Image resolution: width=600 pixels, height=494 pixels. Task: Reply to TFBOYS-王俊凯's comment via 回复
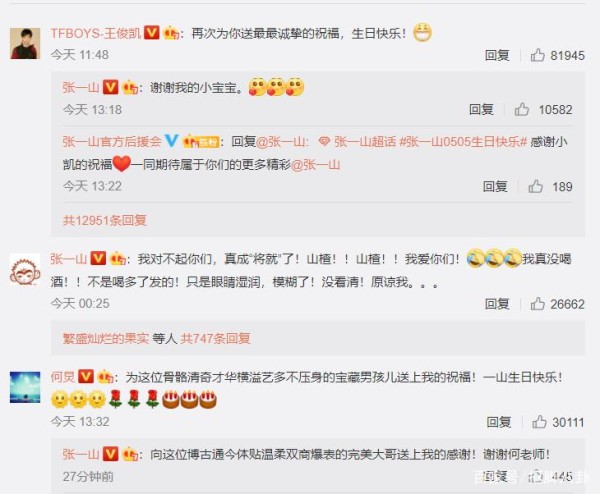[497, 55]
